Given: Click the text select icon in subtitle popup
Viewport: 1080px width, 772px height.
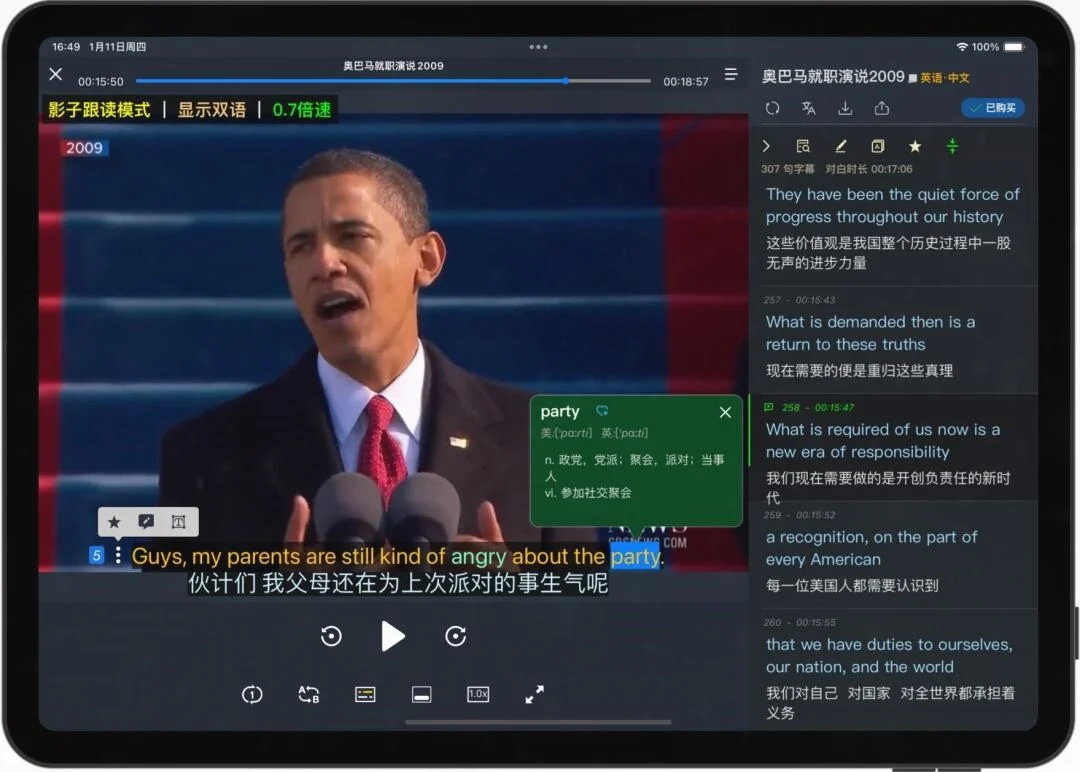Looking at the screenshot, I should 178,522.
